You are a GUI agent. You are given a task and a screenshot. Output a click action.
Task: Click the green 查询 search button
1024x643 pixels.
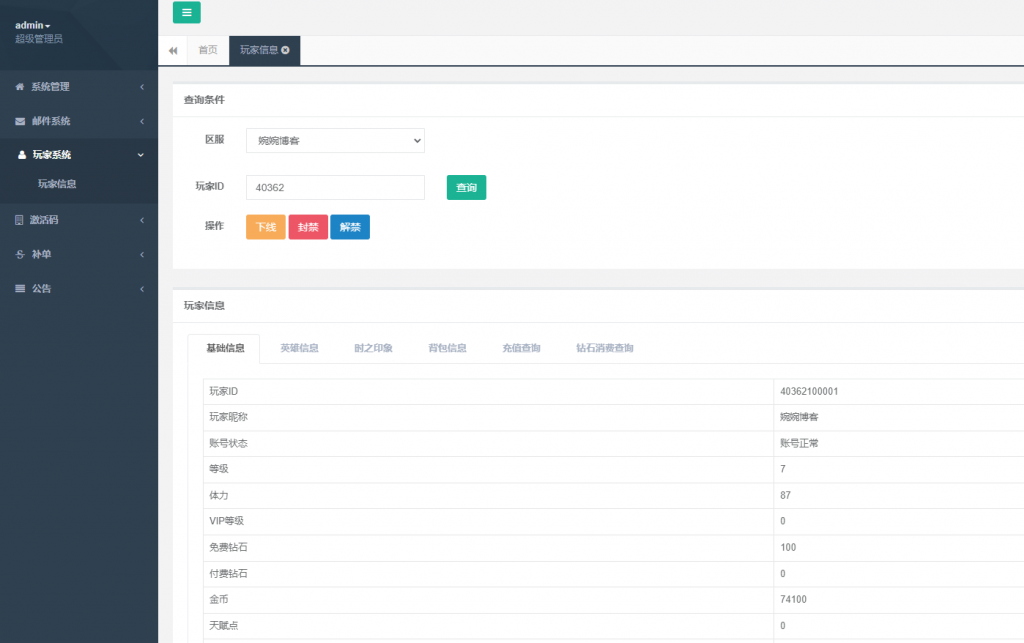466,187
